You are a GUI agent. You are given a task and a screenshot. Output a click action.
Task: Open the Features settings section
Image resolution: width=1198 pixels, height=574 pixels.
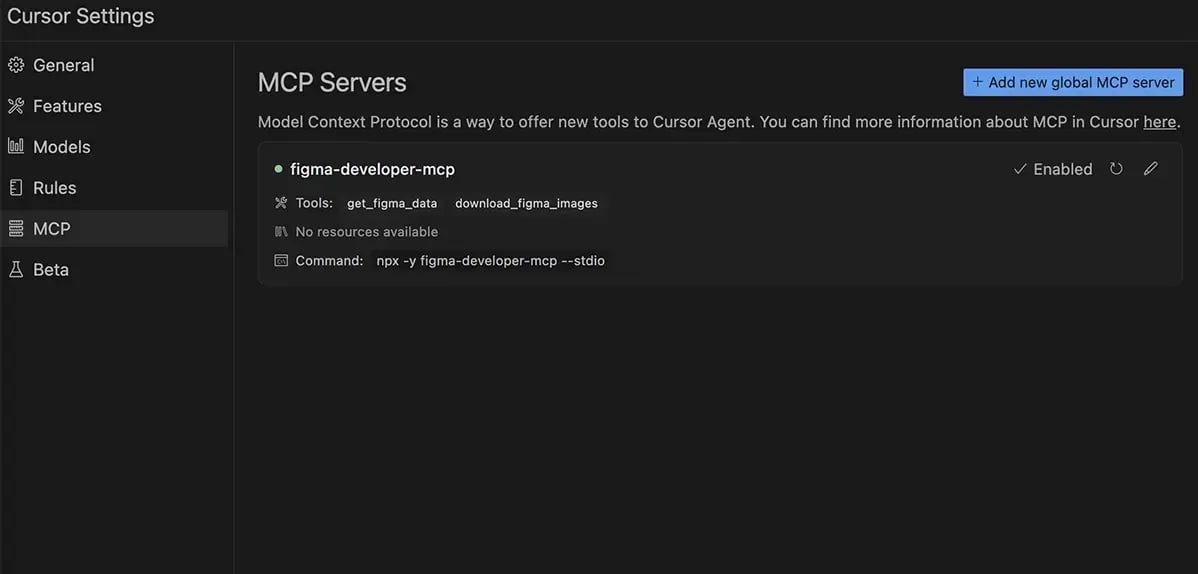pos(115,106)
